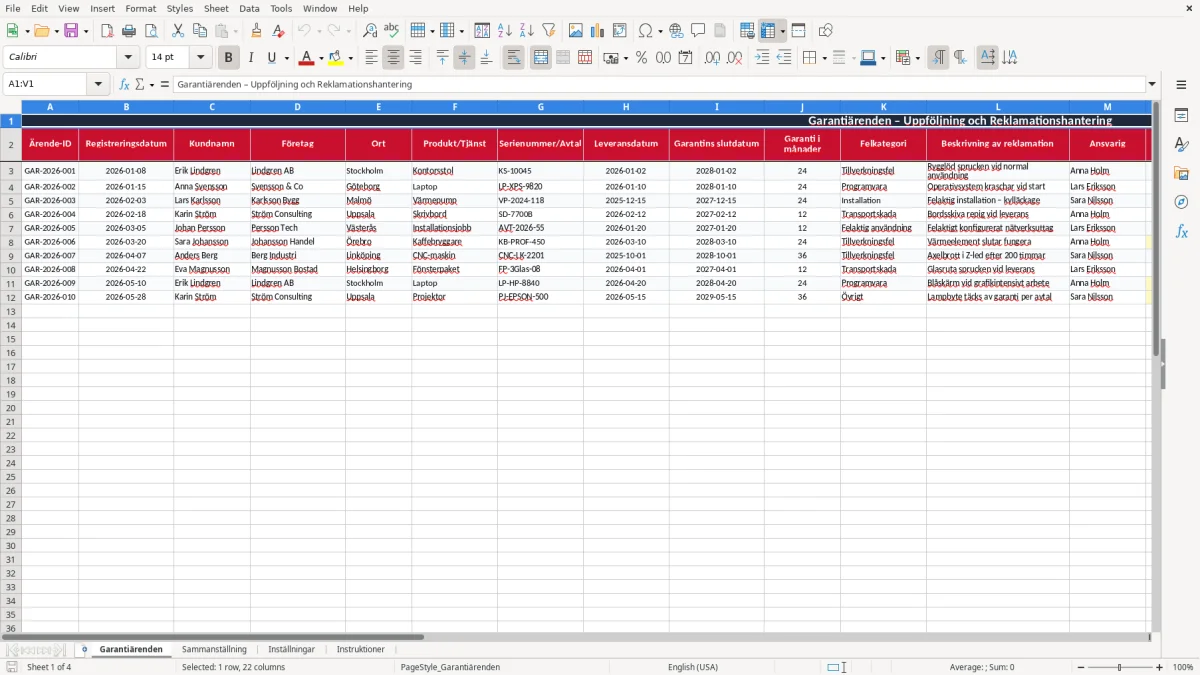Click the Sort Ascending icon
Image resolution: width=1200 pixels, height=675 pixels.
coord(505,31)
